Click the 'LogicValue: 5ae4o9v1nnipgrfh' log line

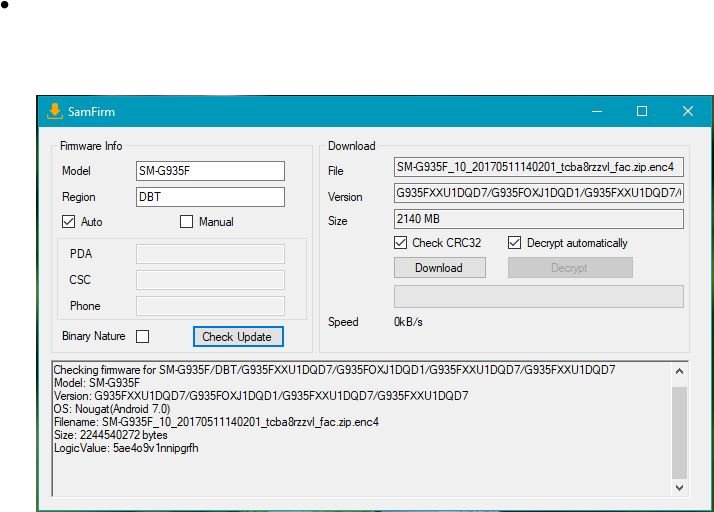pyautogui.click(x=126, y=448)
